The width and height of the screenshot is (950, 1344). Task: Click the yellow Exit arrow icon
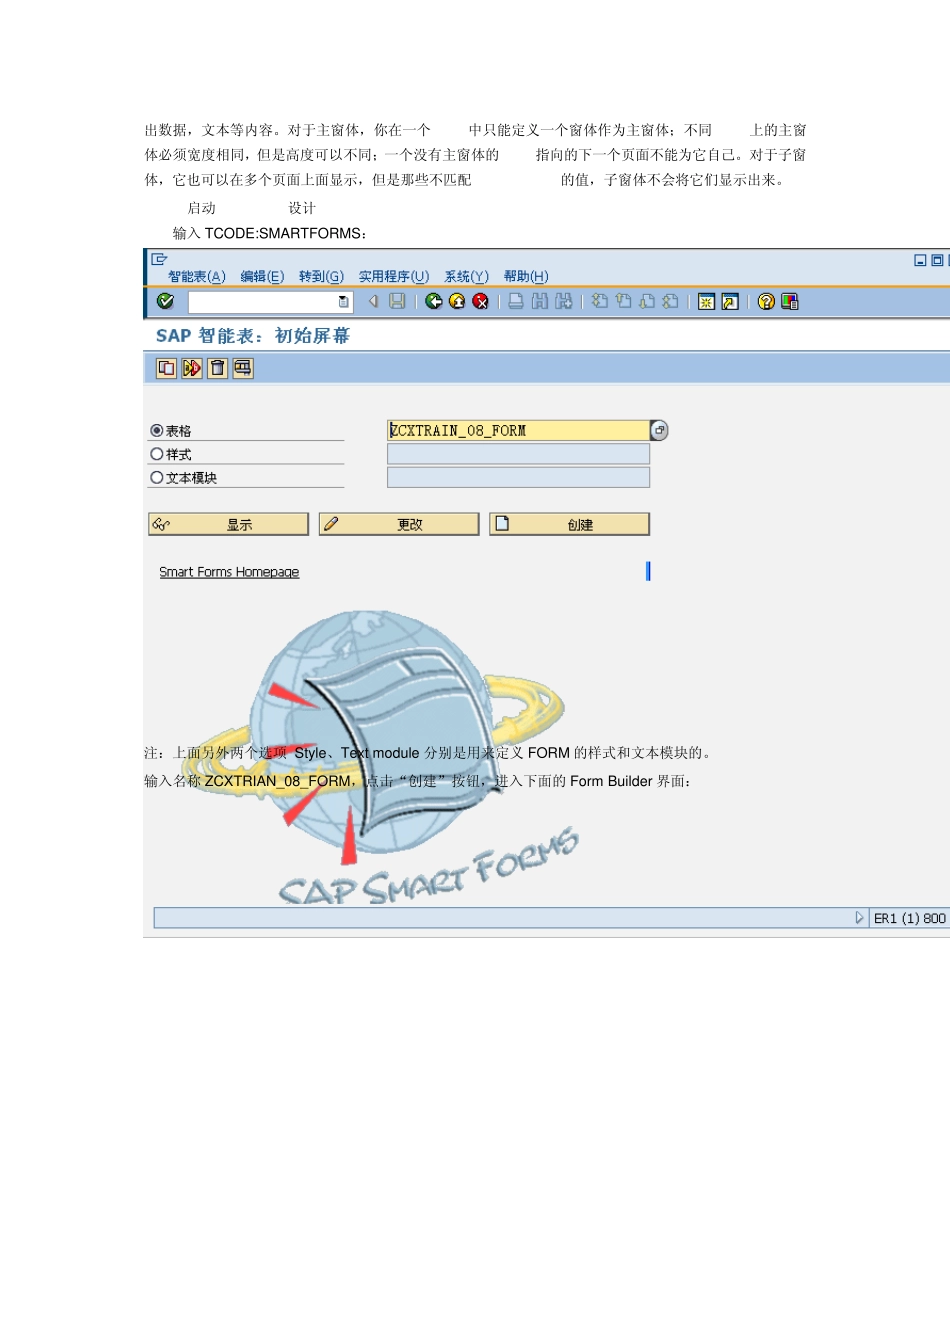tap(457, 301)
